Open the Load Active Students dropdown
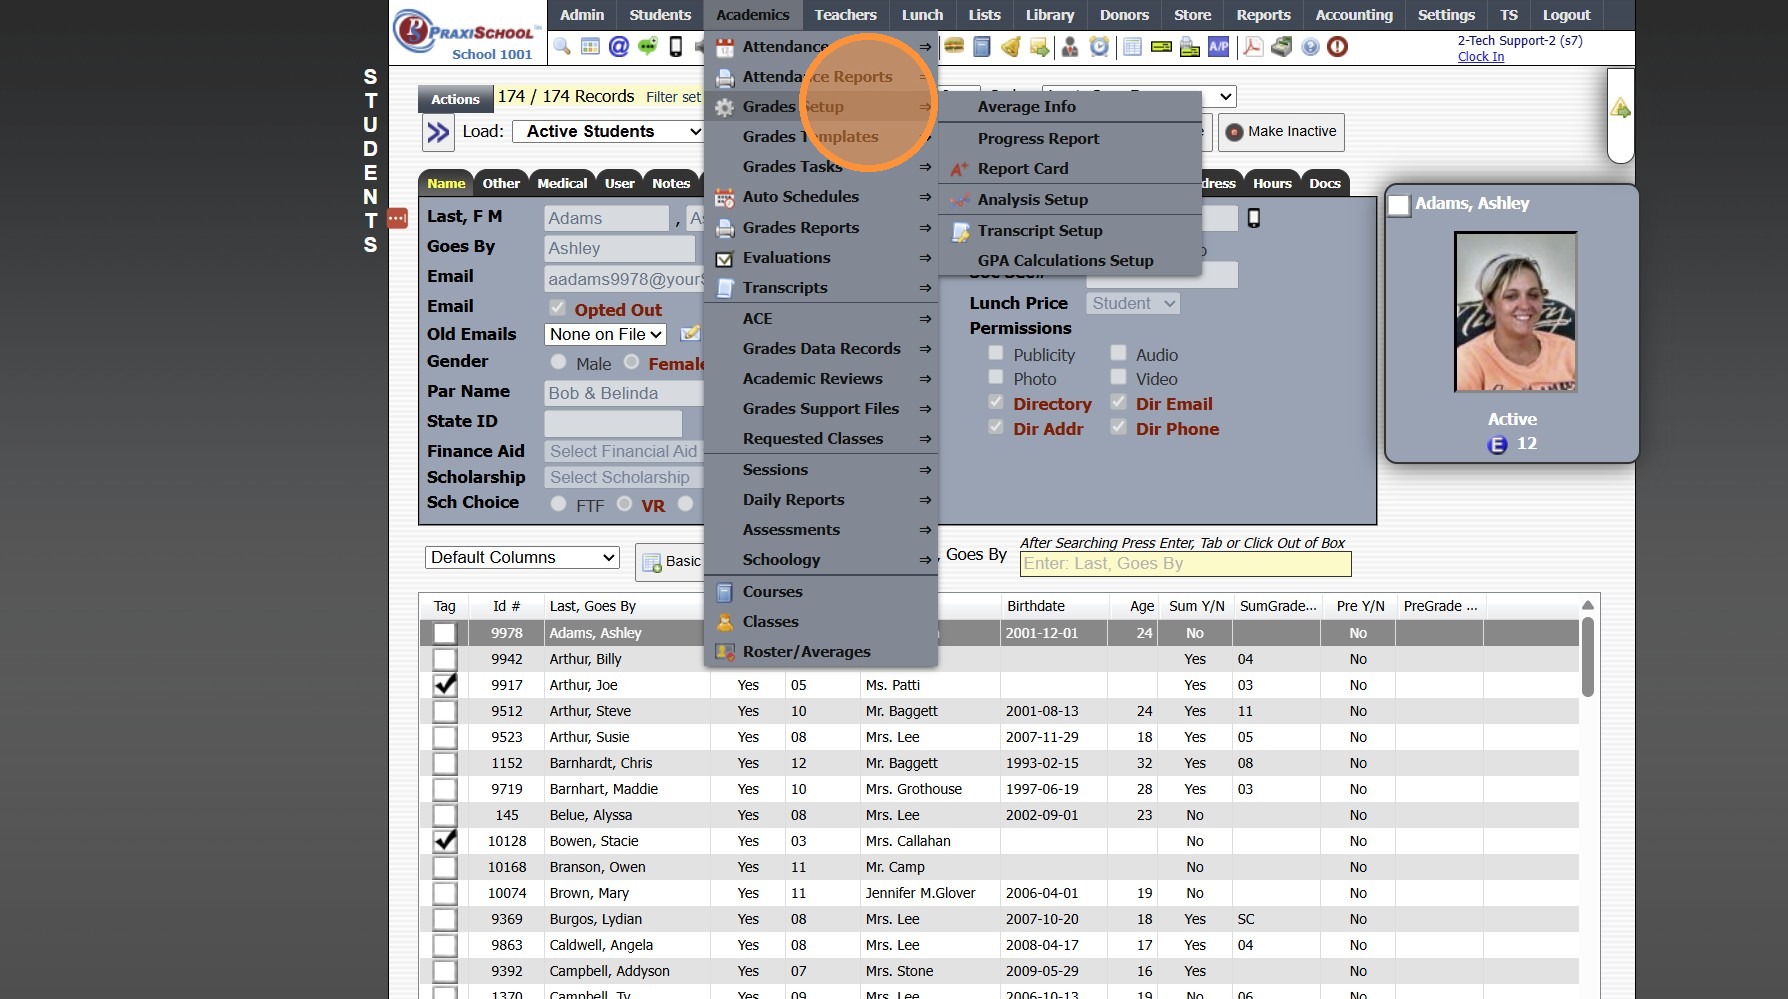Screen dimensions: 1788x999 (608, 132)
